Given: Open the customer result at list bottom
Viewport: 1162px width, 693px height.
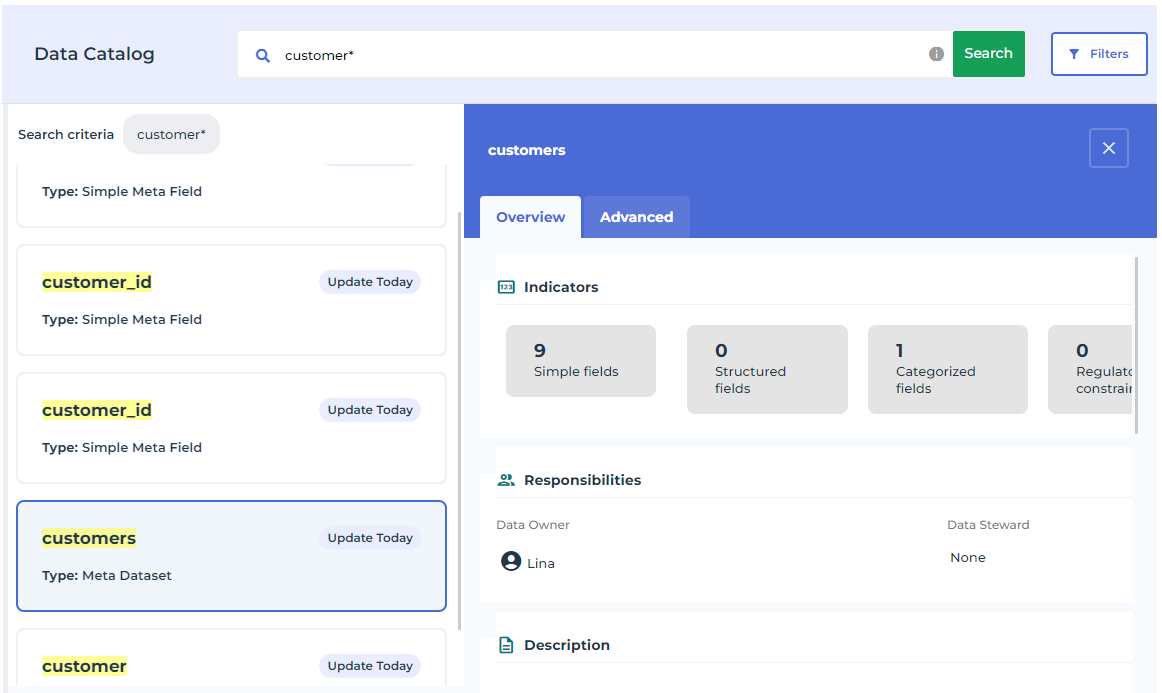Looking at the screenshot, I should point(231,660).
